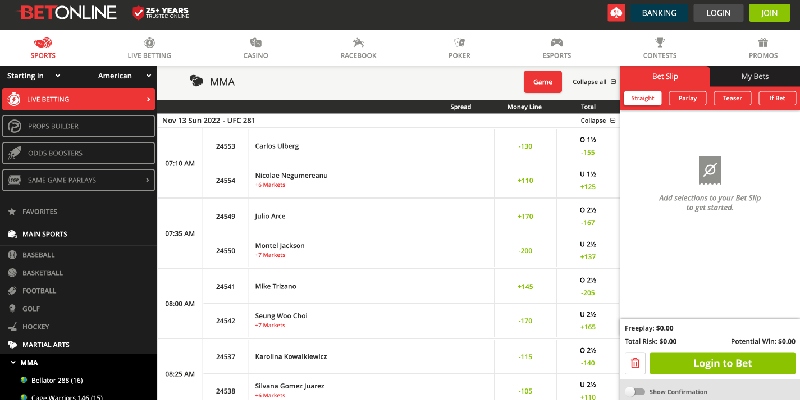Screen dimensions: 800x400
Task: Click the Money Line column header
Action: pos(524,107)
